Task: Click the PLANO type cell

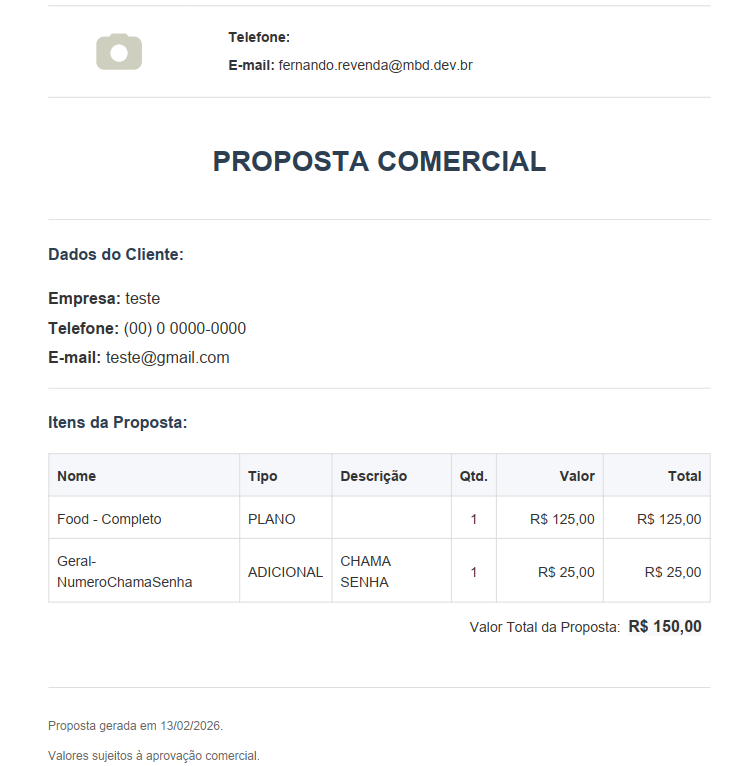Action: pos(272,519)
